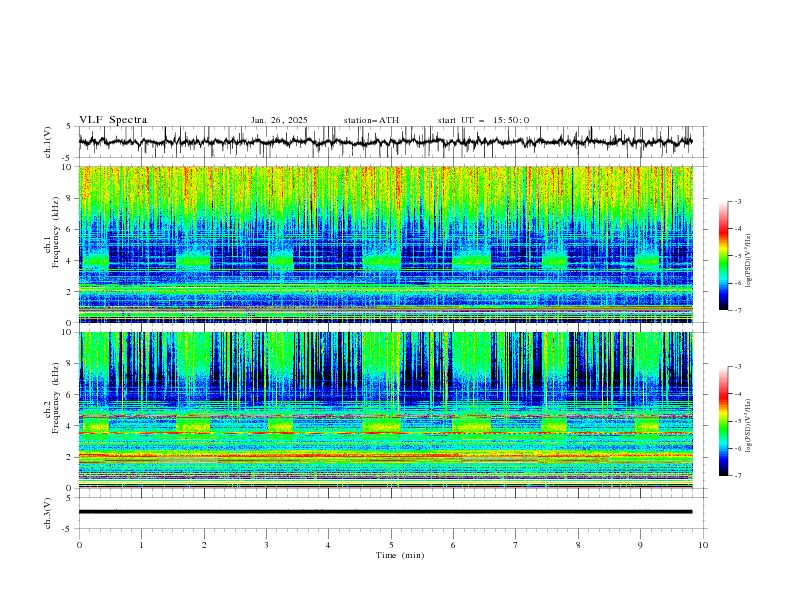Click the 'ch.1(V)' waveform axis label

pyautogui.click(x=48, y=142)
